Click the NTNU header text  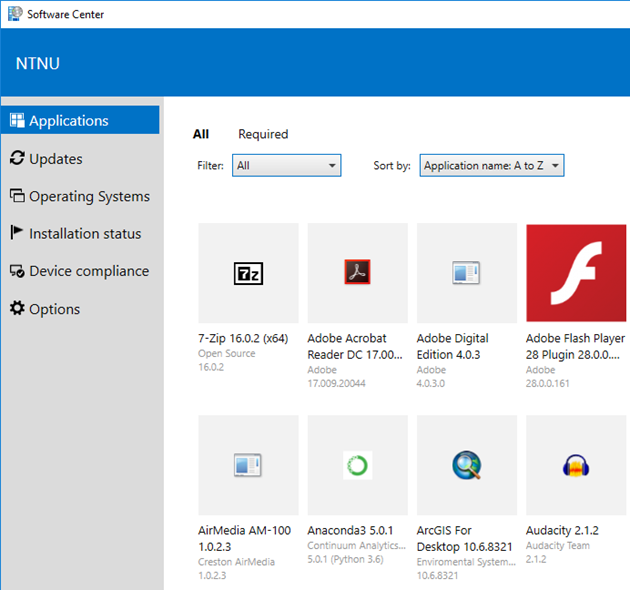point(38,64)
